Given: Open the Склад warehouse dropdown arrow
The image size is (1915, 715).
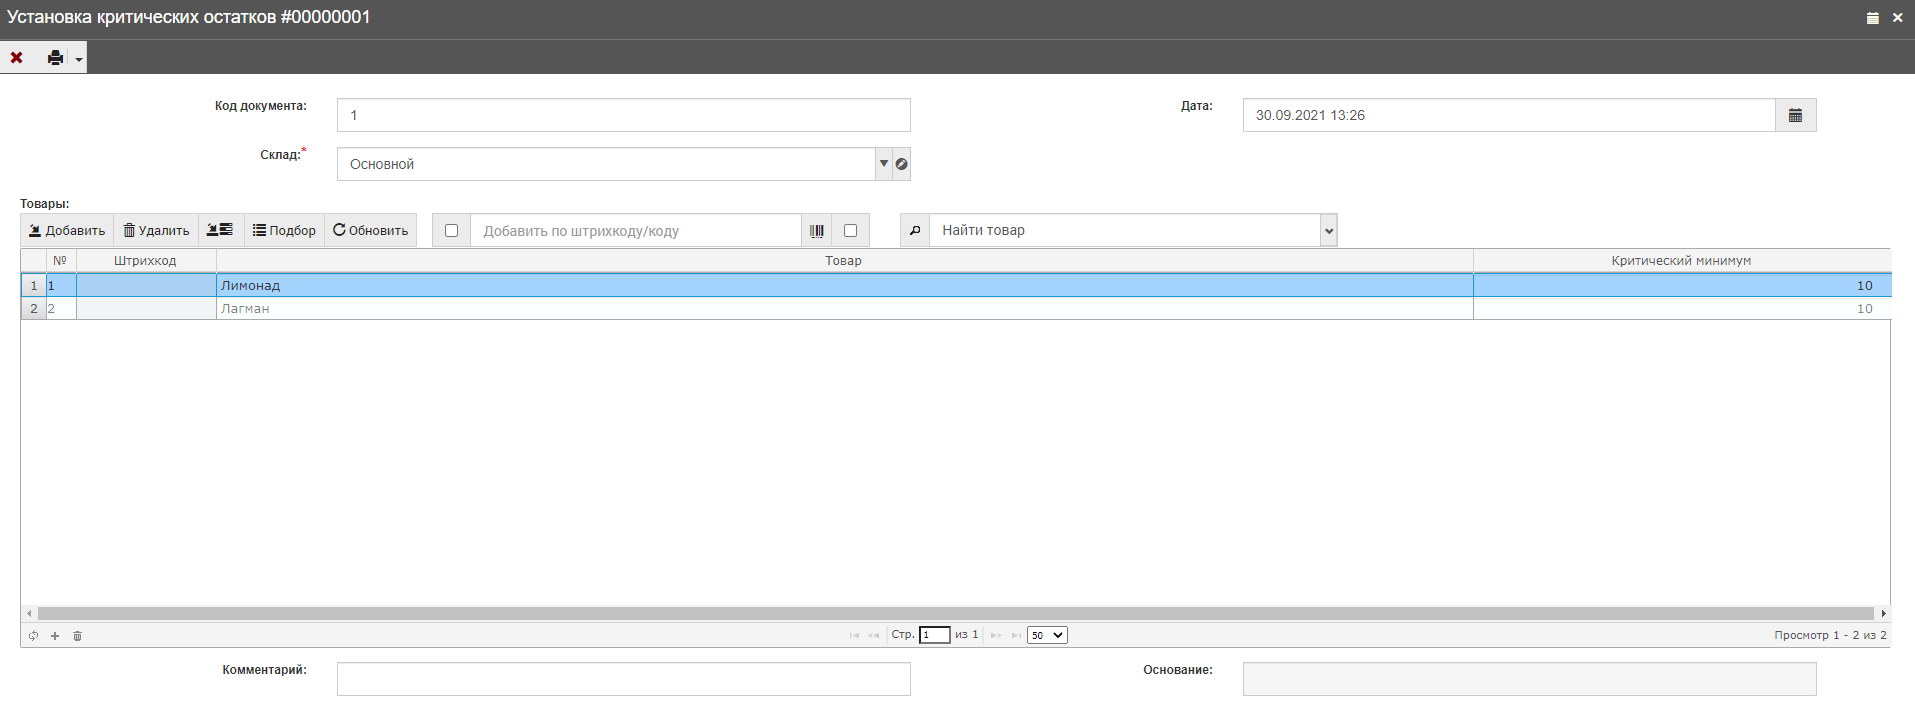Looking at the screenshot, I should 884,164.
